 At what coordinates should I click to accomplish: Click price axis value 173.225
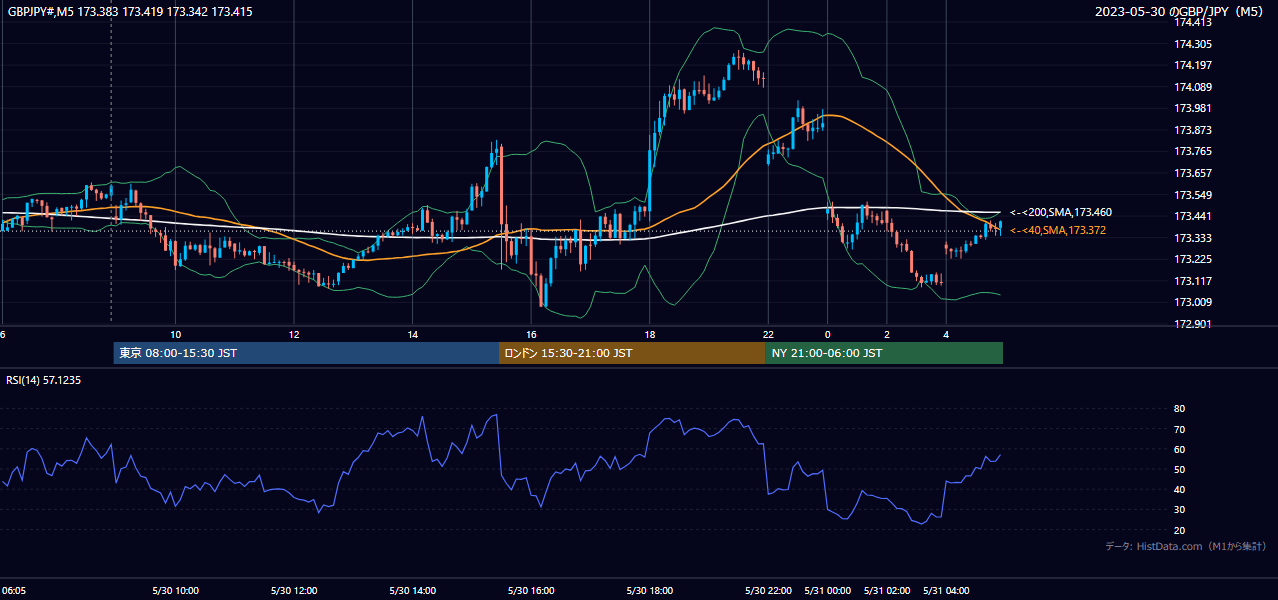point(1192,259)
